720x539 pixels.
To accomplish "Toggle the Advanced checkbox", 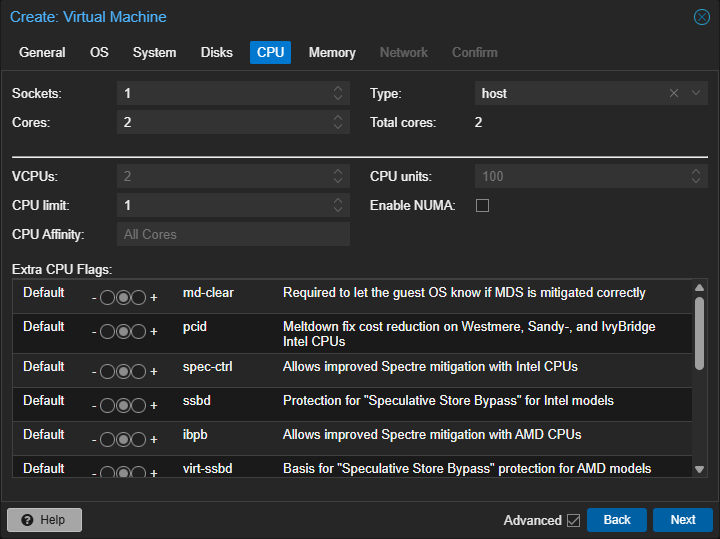I will pyautogui.click(x=574, y=520).
